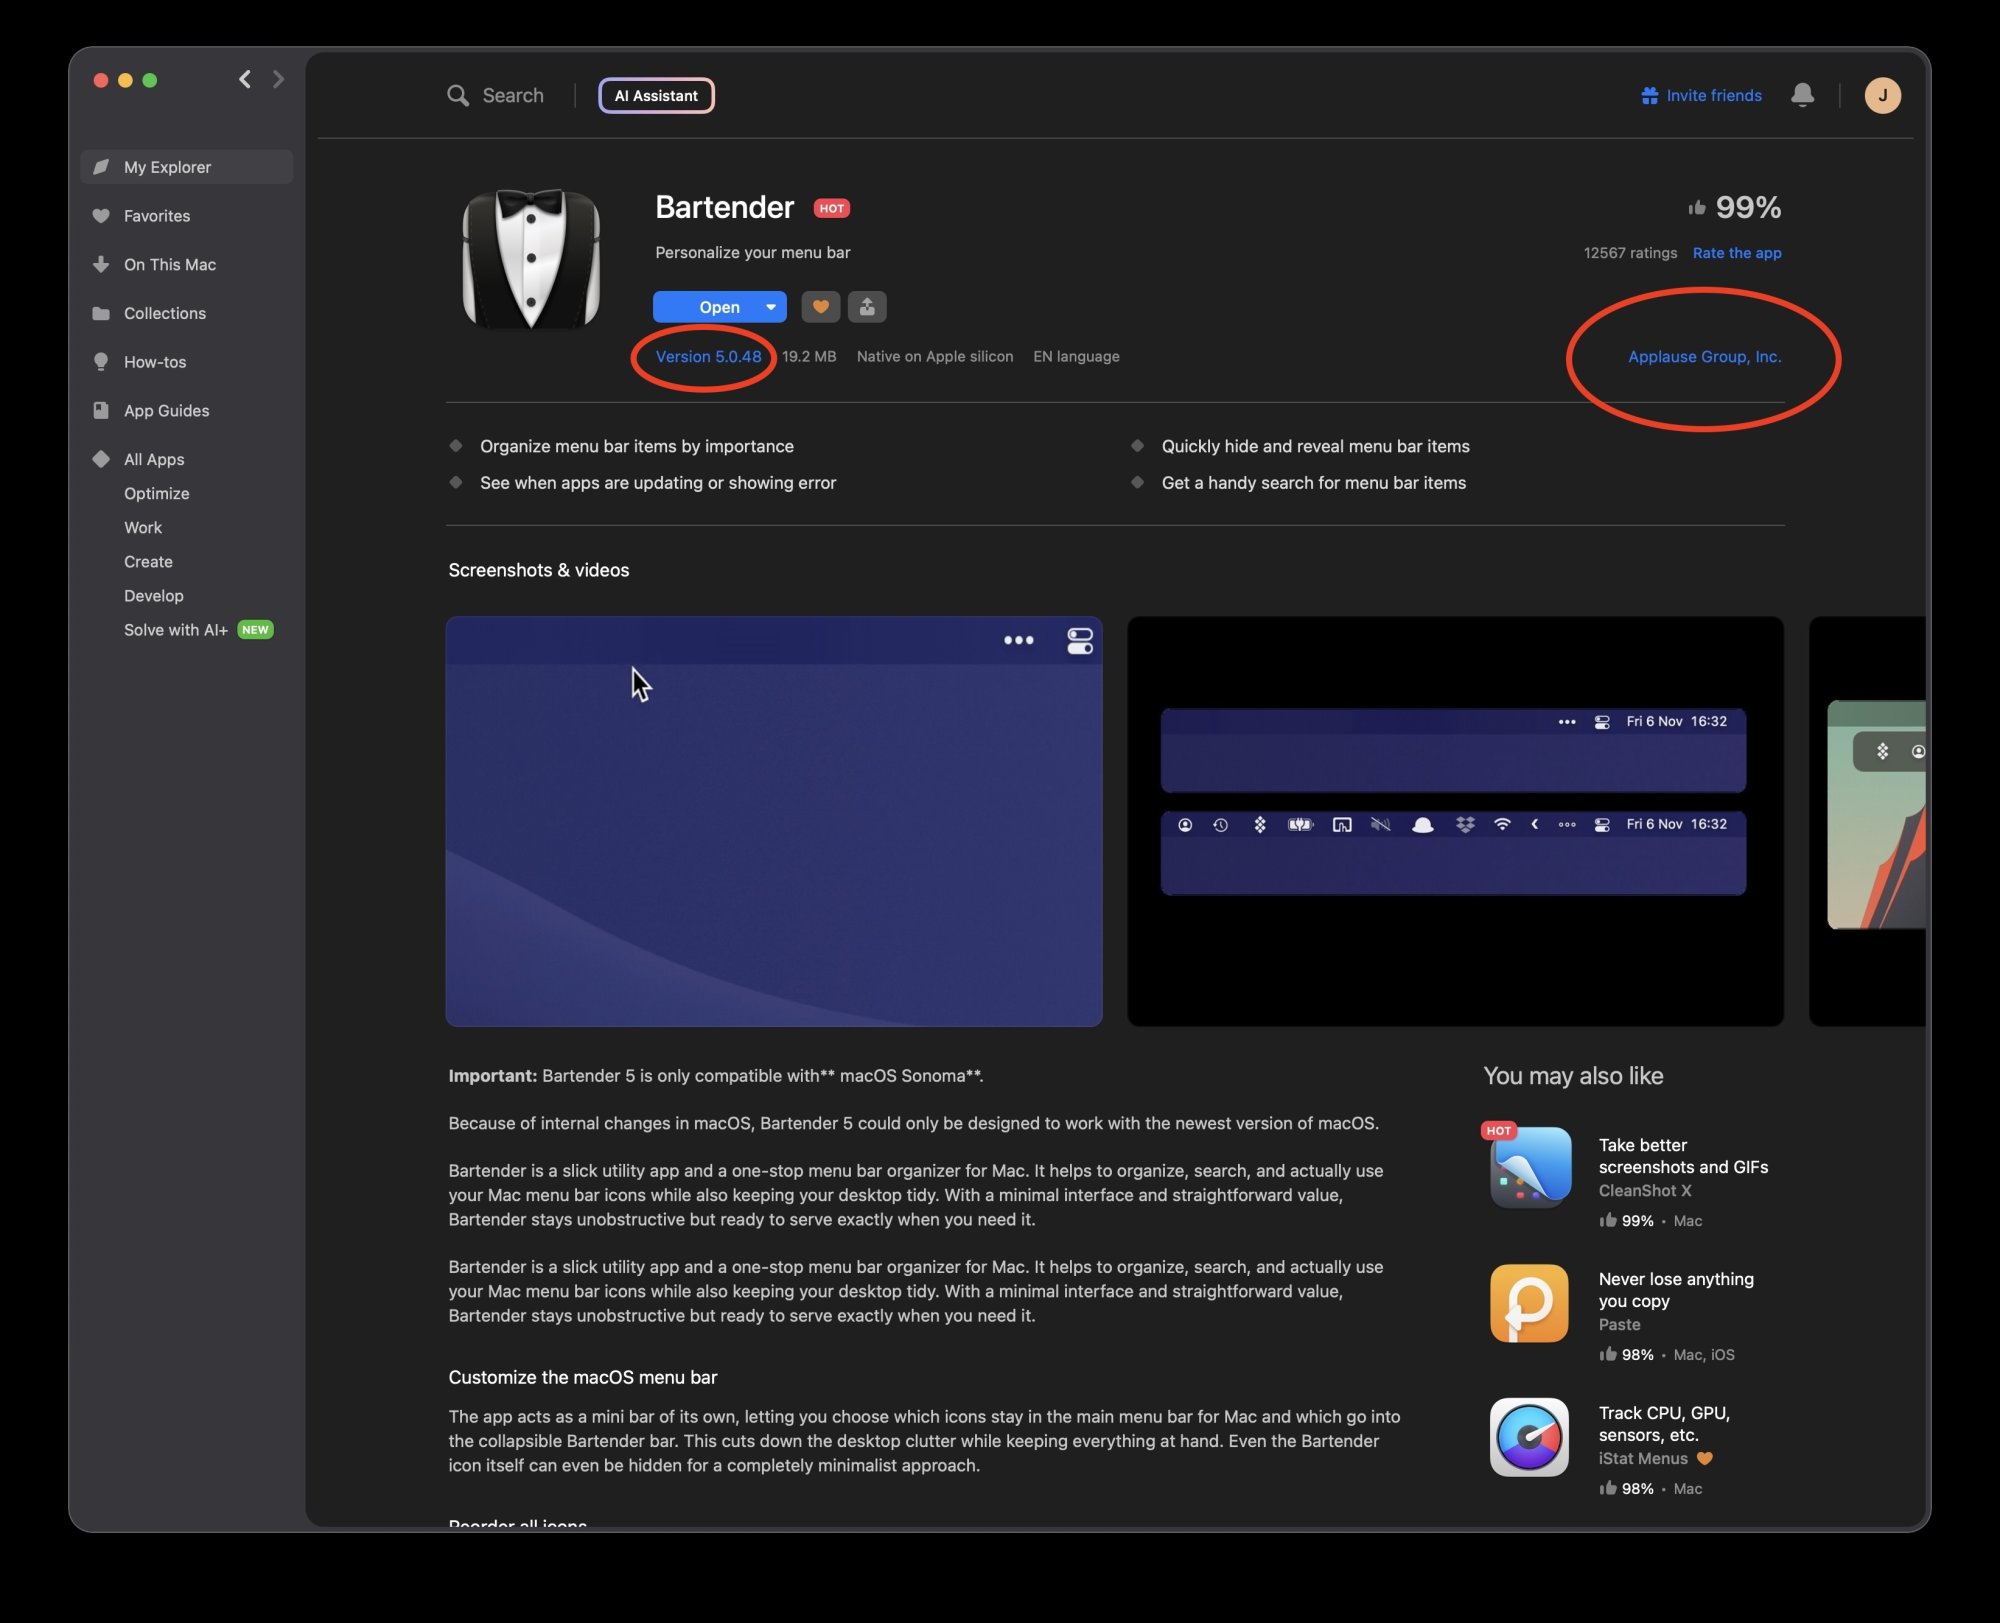Open the third partially visible screenshot
Image resolution: width=2000 pixels, height=1623 pixels.
(x=1867, y=821)
